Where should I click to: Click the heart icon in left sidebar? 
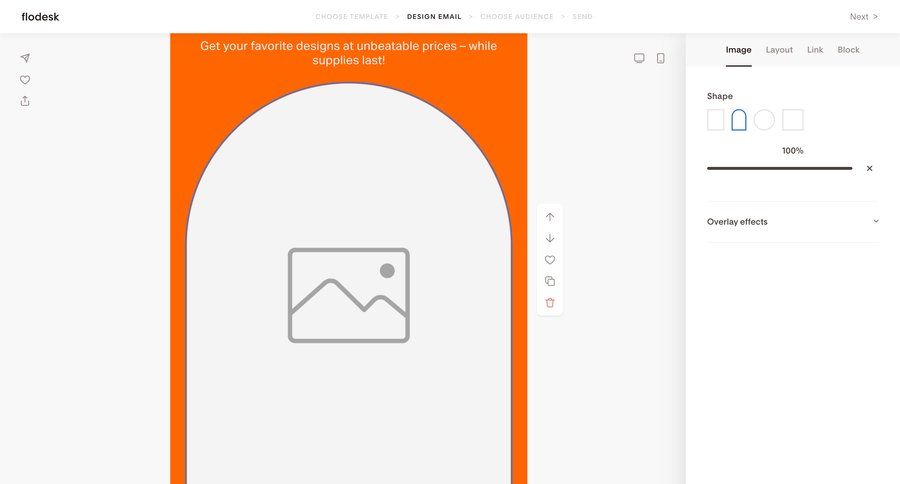coord(25,80)
